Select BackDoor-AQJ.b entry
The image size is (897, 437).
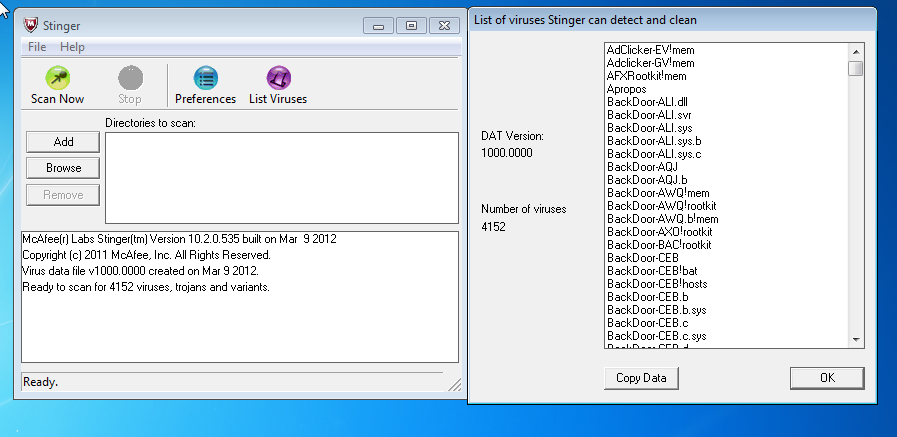coord(647,180)
